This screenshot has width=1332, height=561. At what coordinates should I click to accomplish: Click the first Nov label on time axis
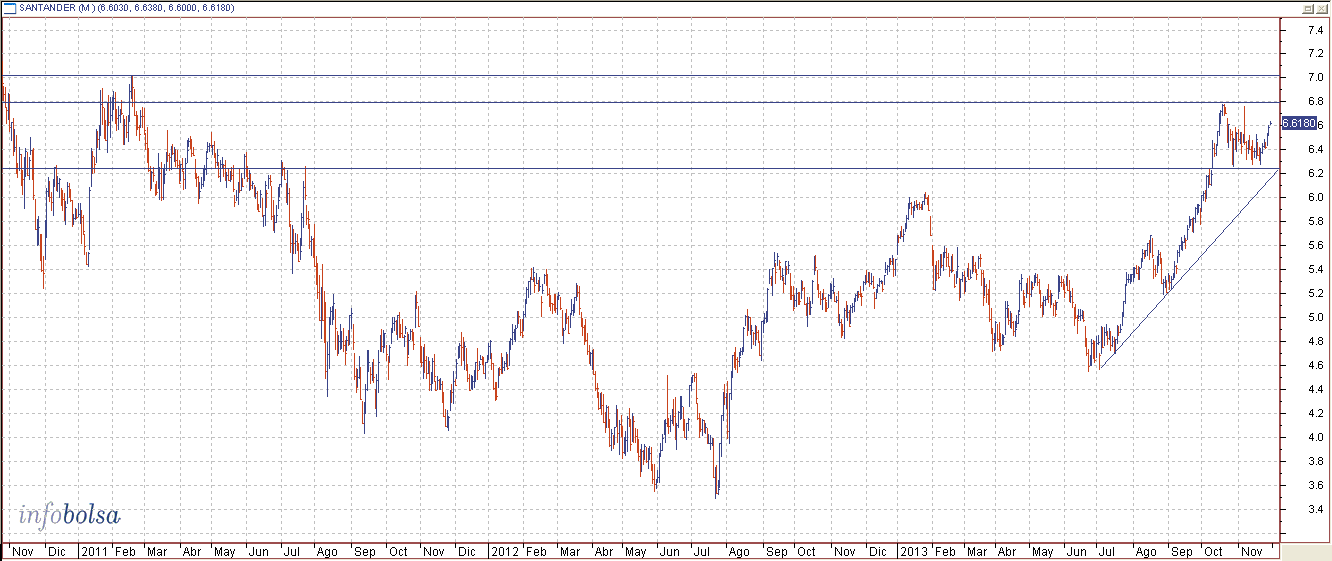click(x=22, y=551)
